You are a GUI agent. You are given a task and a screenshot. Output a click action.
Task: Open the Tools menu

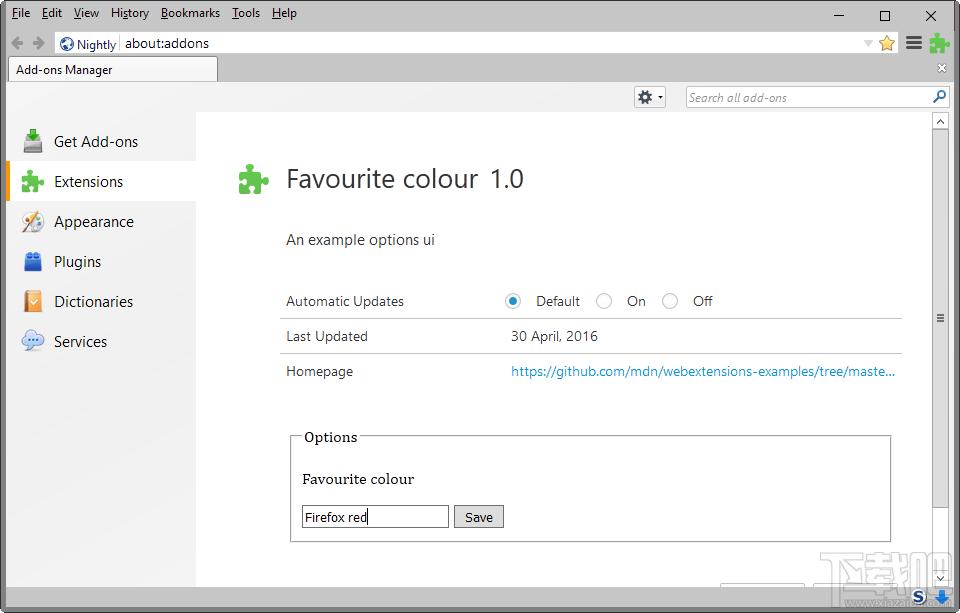246,13
